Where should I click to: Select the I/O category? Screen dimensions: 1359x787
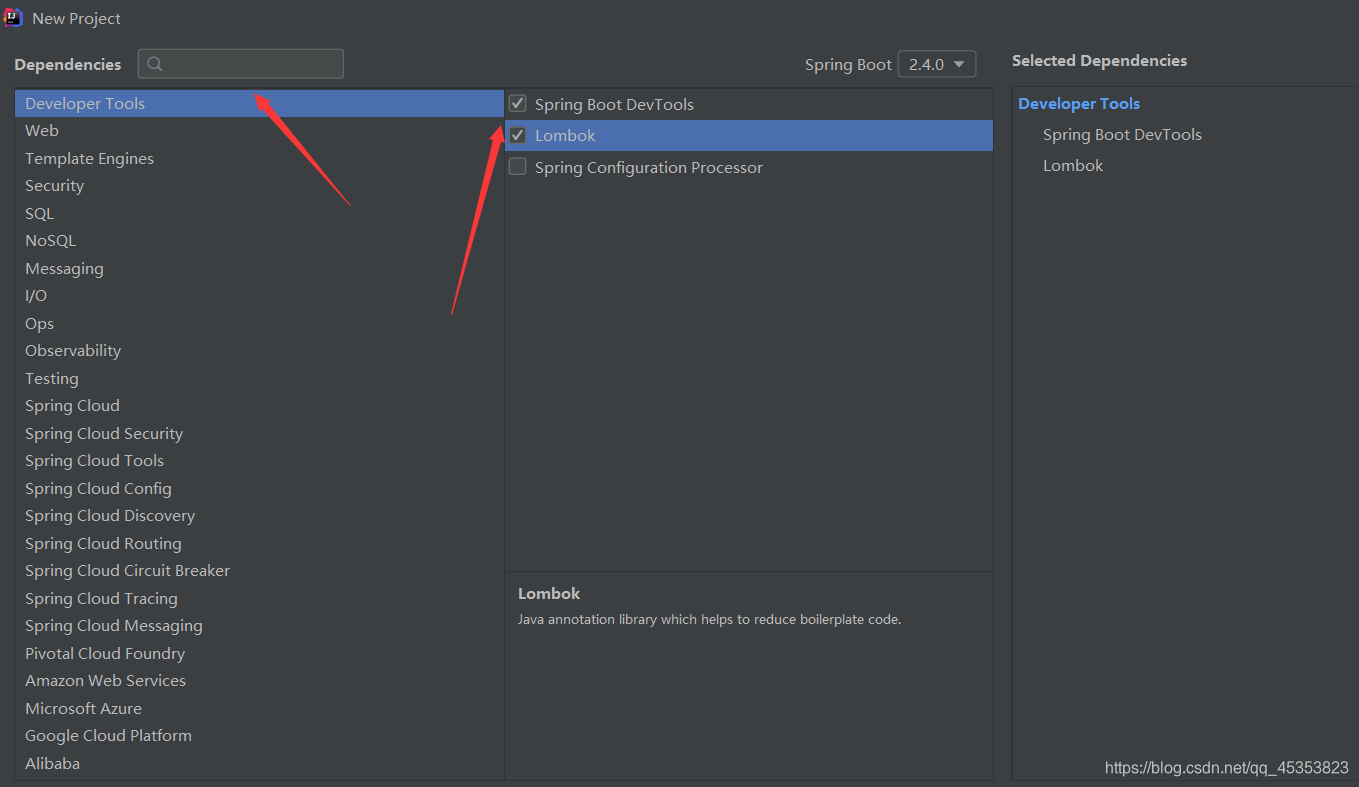click(x=259, y=295)
